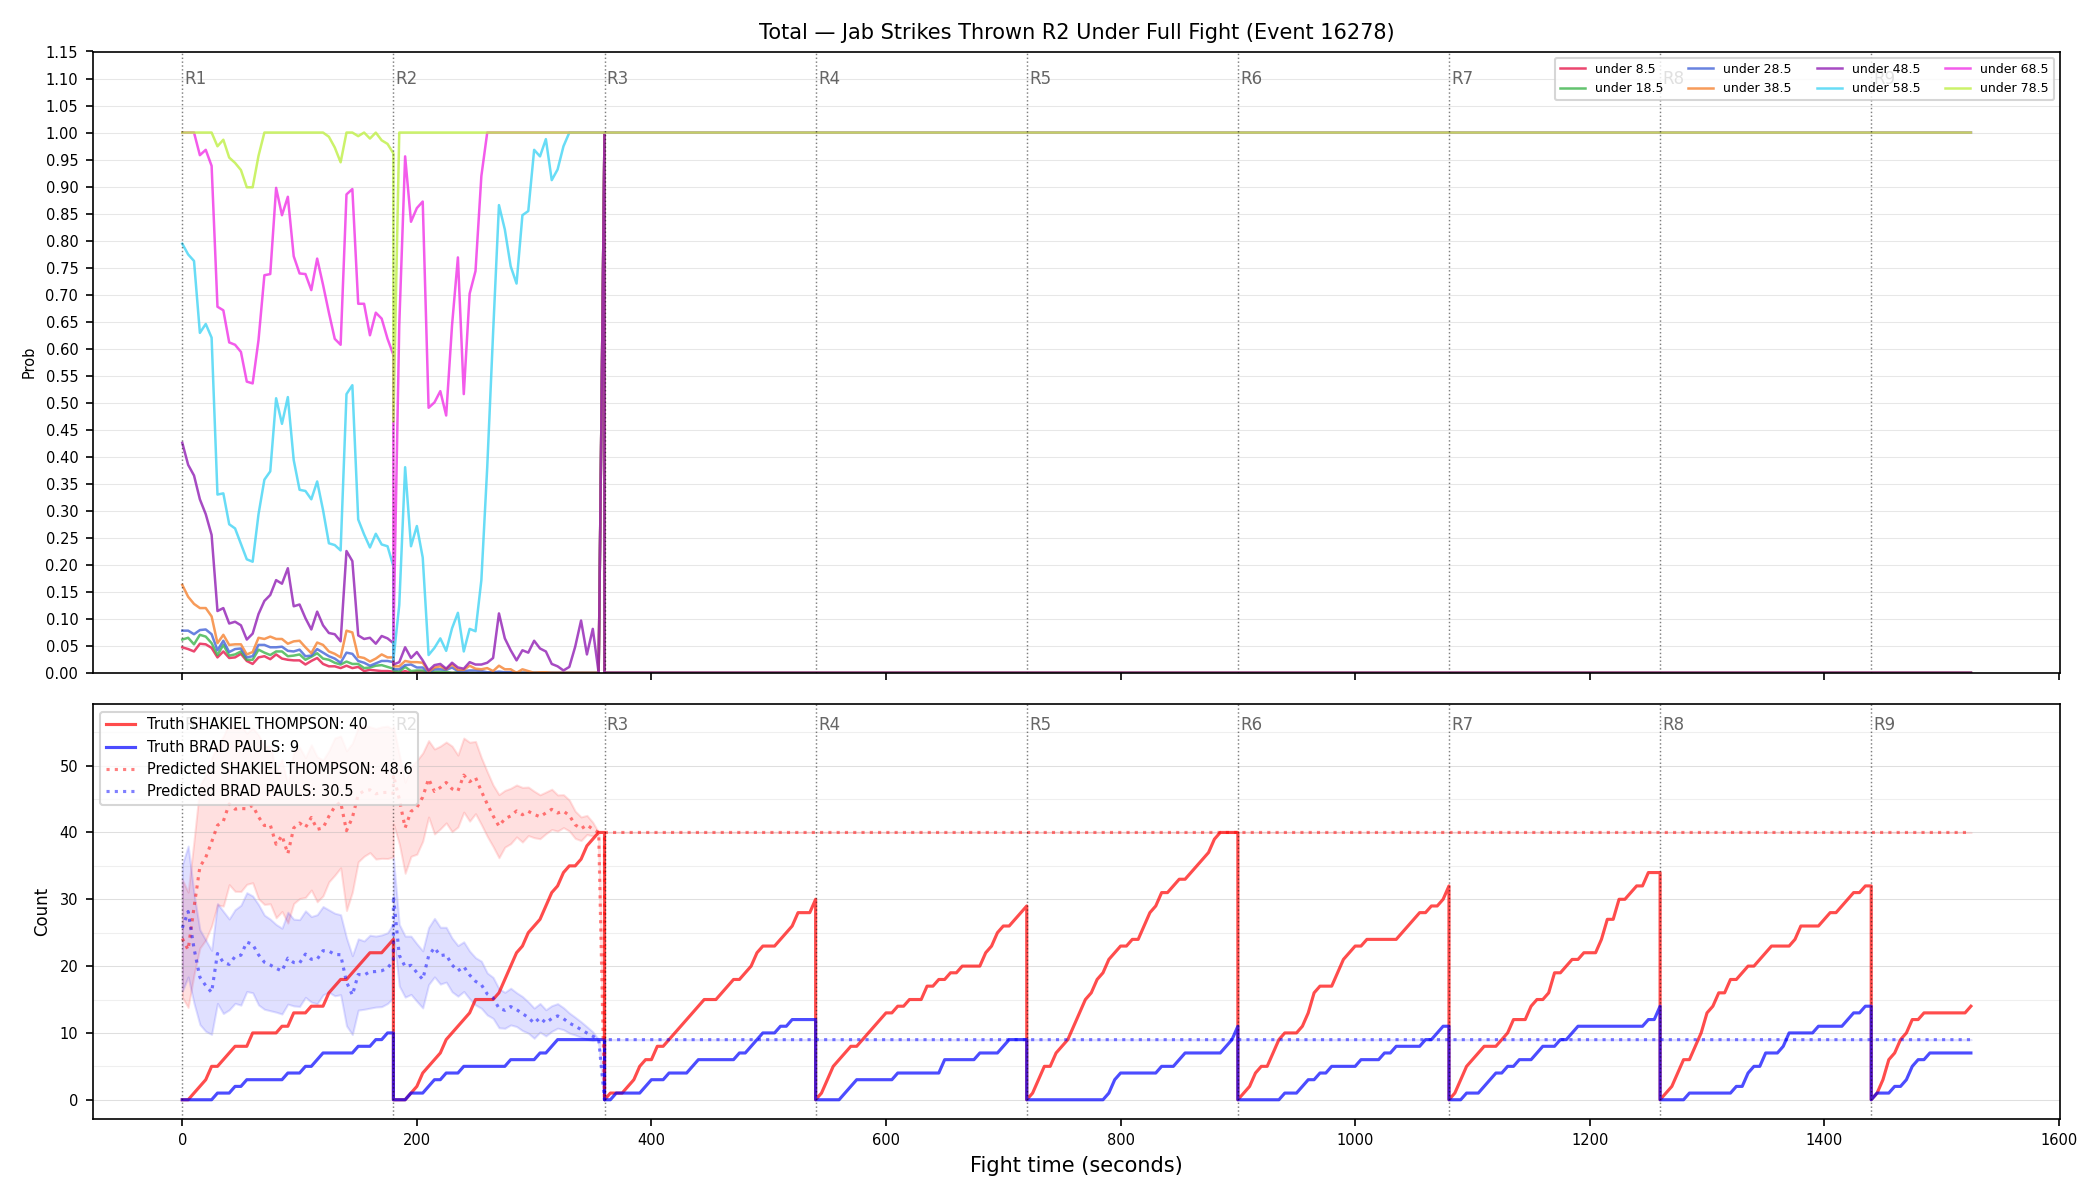Click the R6 round marker in count chart
Viewport: 2100px width, 1200px height.
1251,724
